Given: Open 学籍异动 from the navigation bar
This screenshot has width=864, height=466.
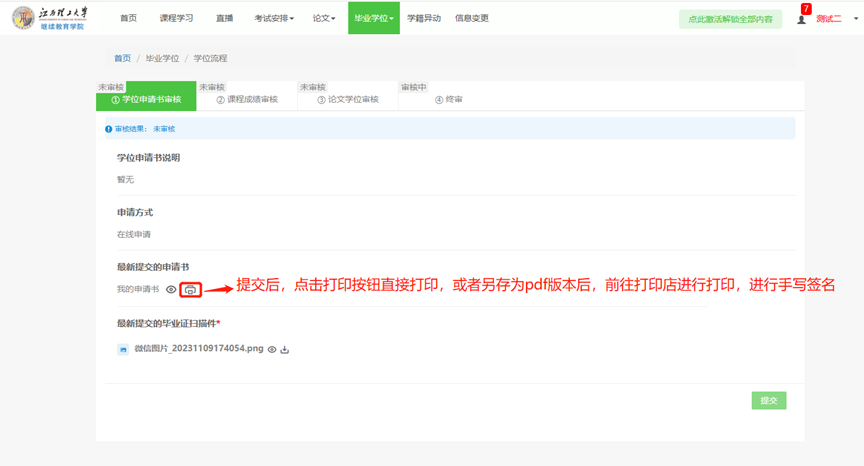Looking at the screenshot, I should click(x=423, y=18).
